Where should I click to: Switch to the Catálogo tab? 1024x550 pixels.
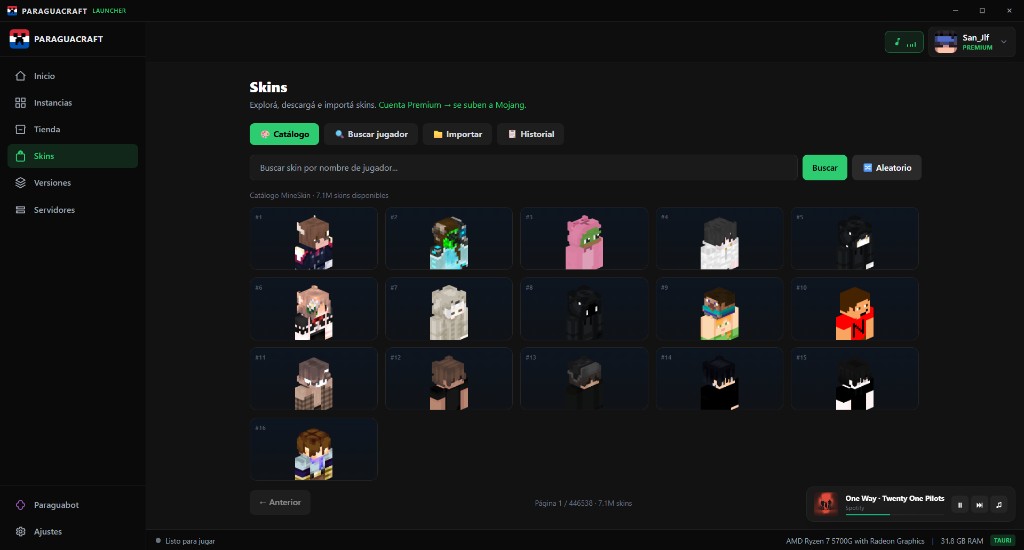(284, 134)
